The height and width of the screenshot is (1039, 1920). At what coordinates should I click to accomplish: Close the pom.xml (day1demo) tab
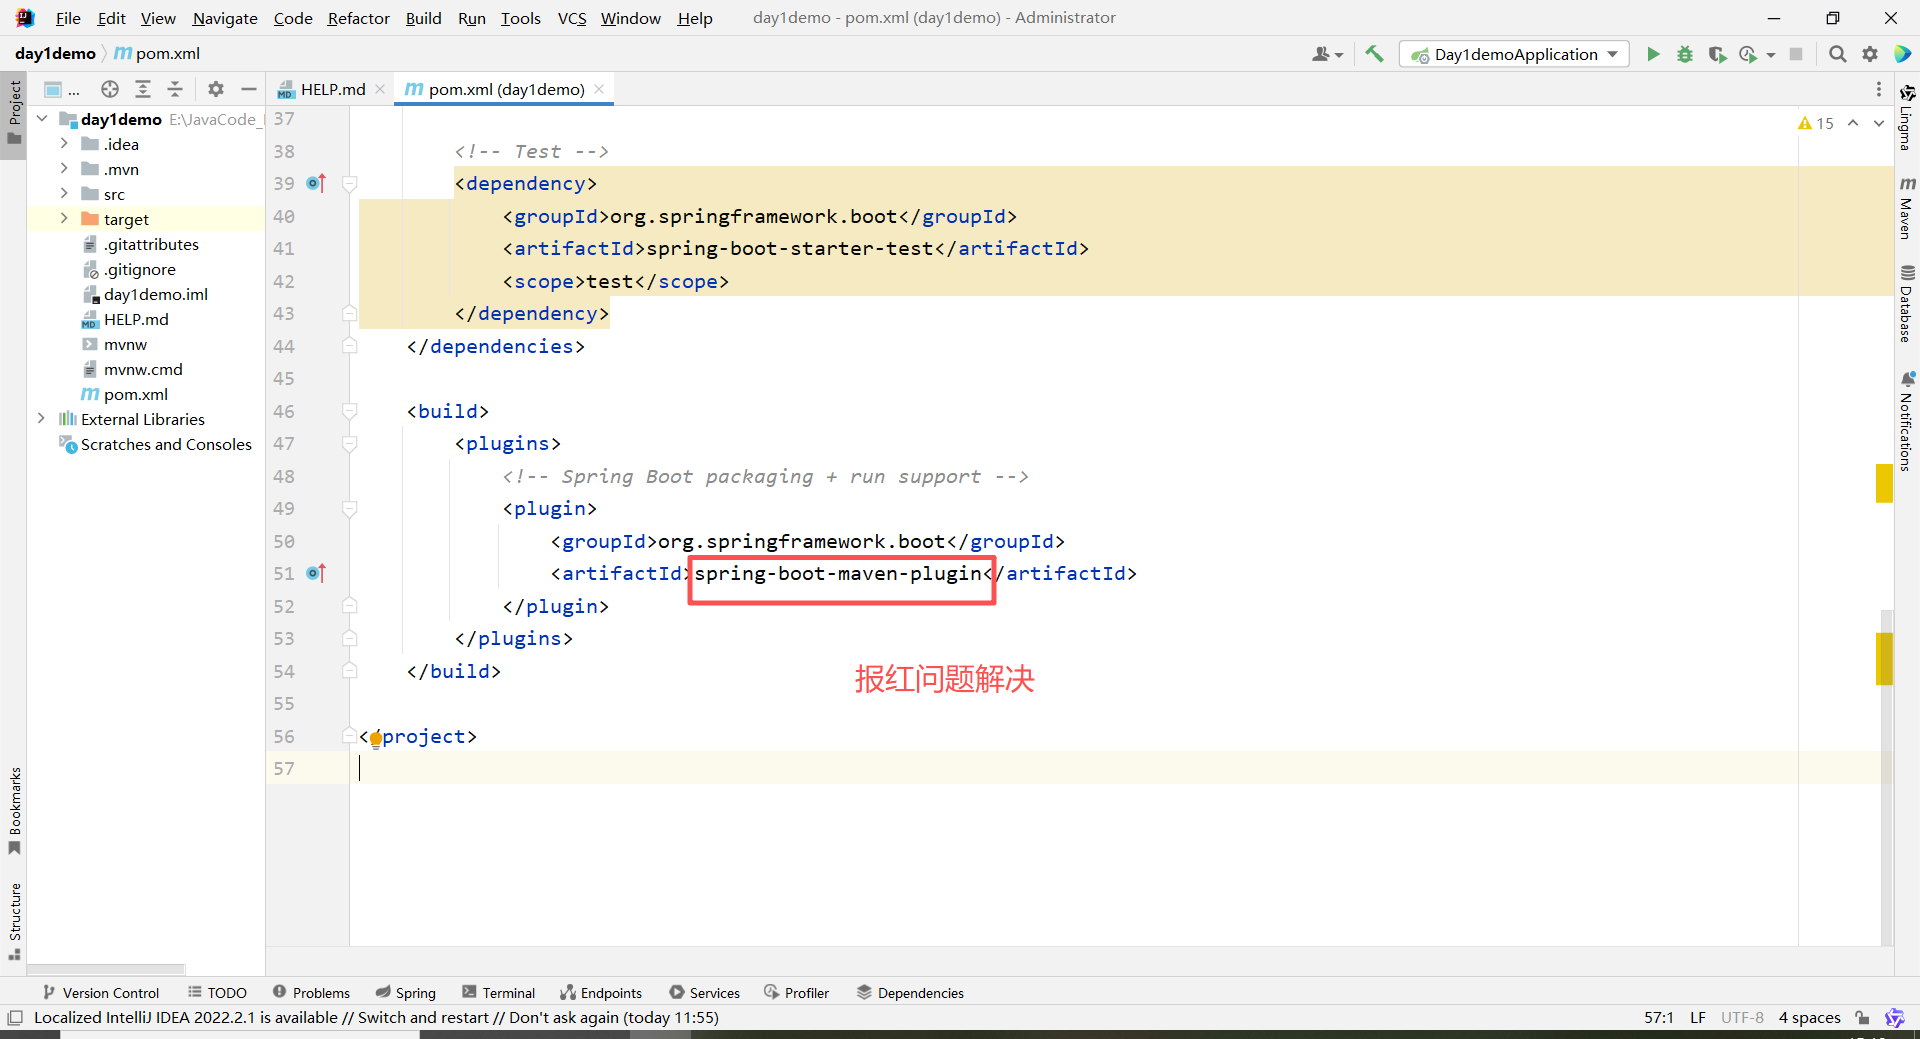(599, 89)
